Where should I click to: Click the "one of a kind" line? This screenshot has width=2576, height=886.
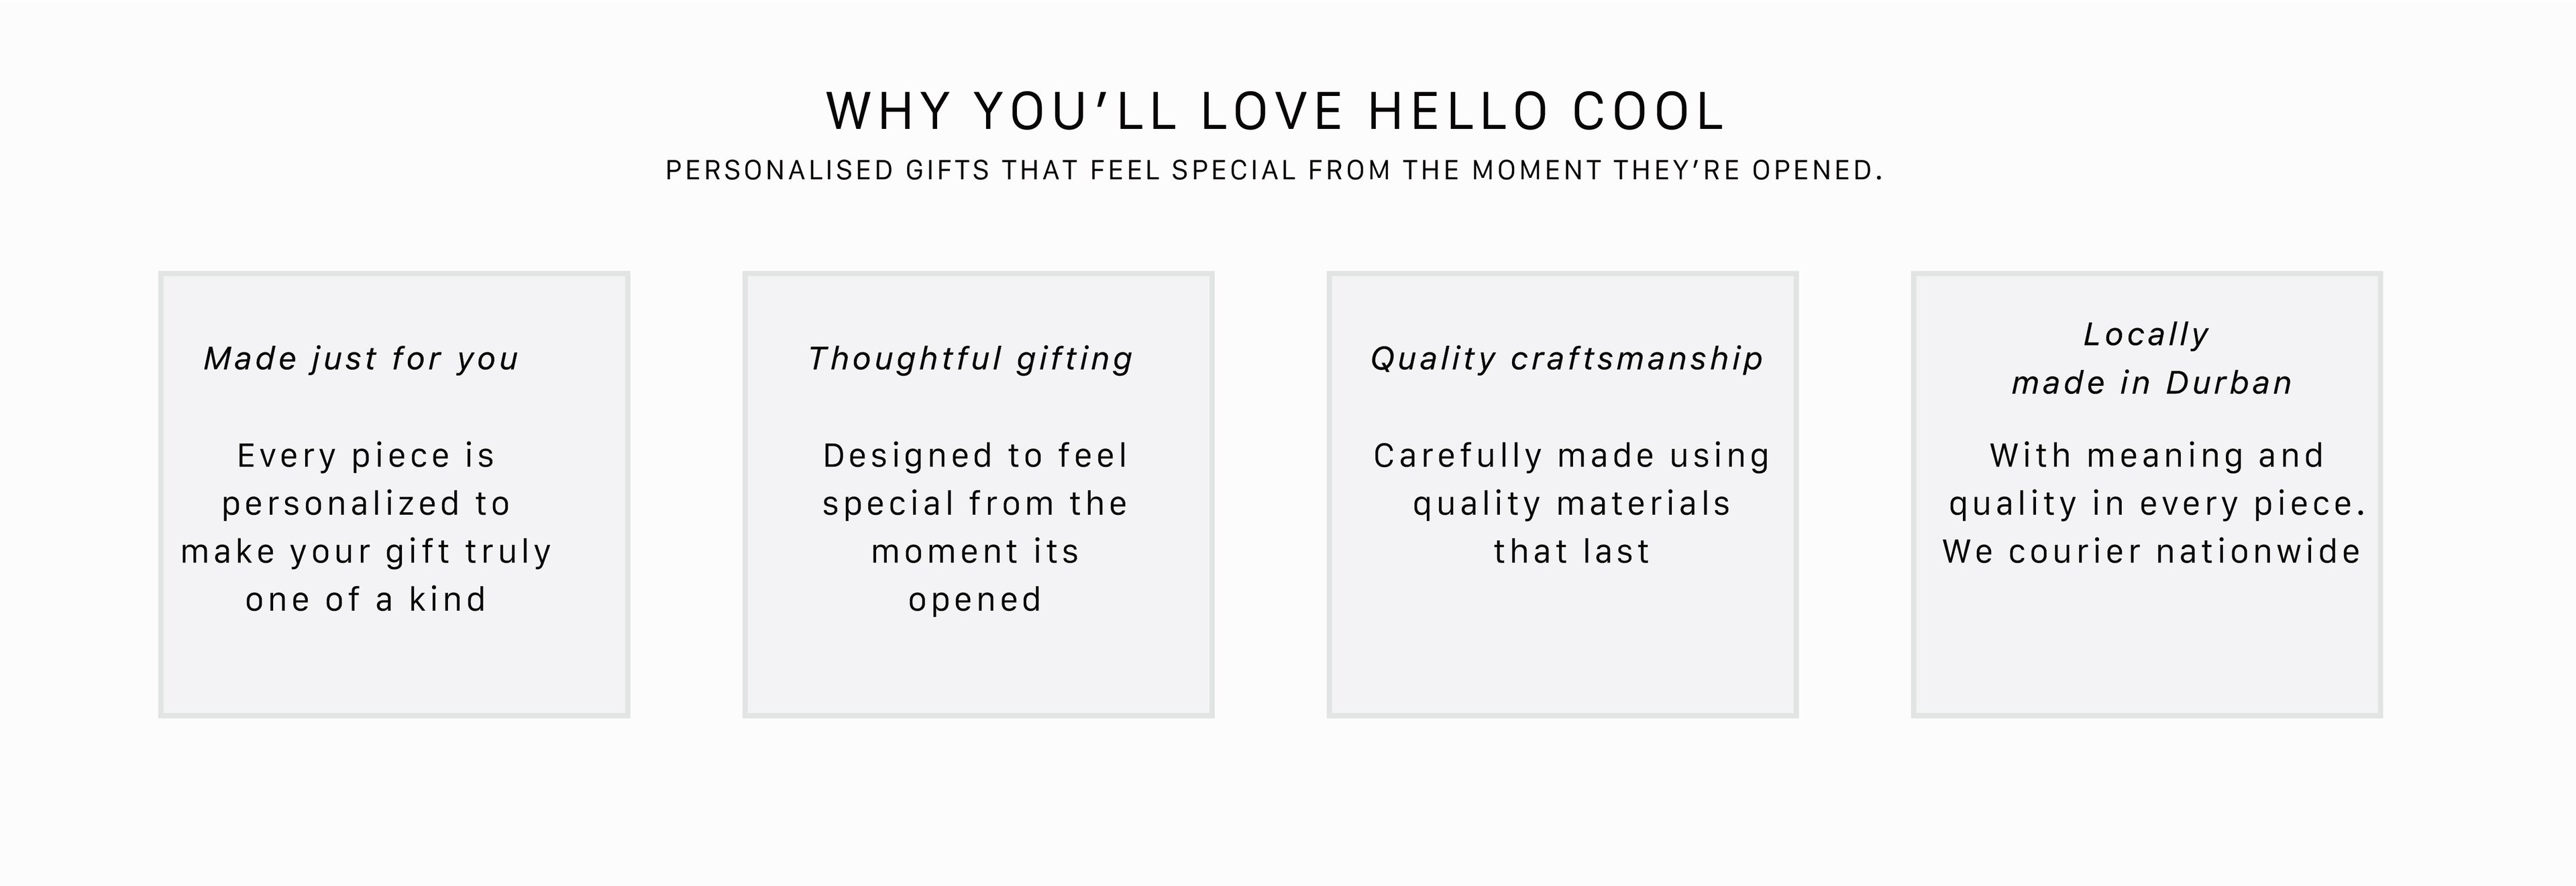(x=366, y=599)
